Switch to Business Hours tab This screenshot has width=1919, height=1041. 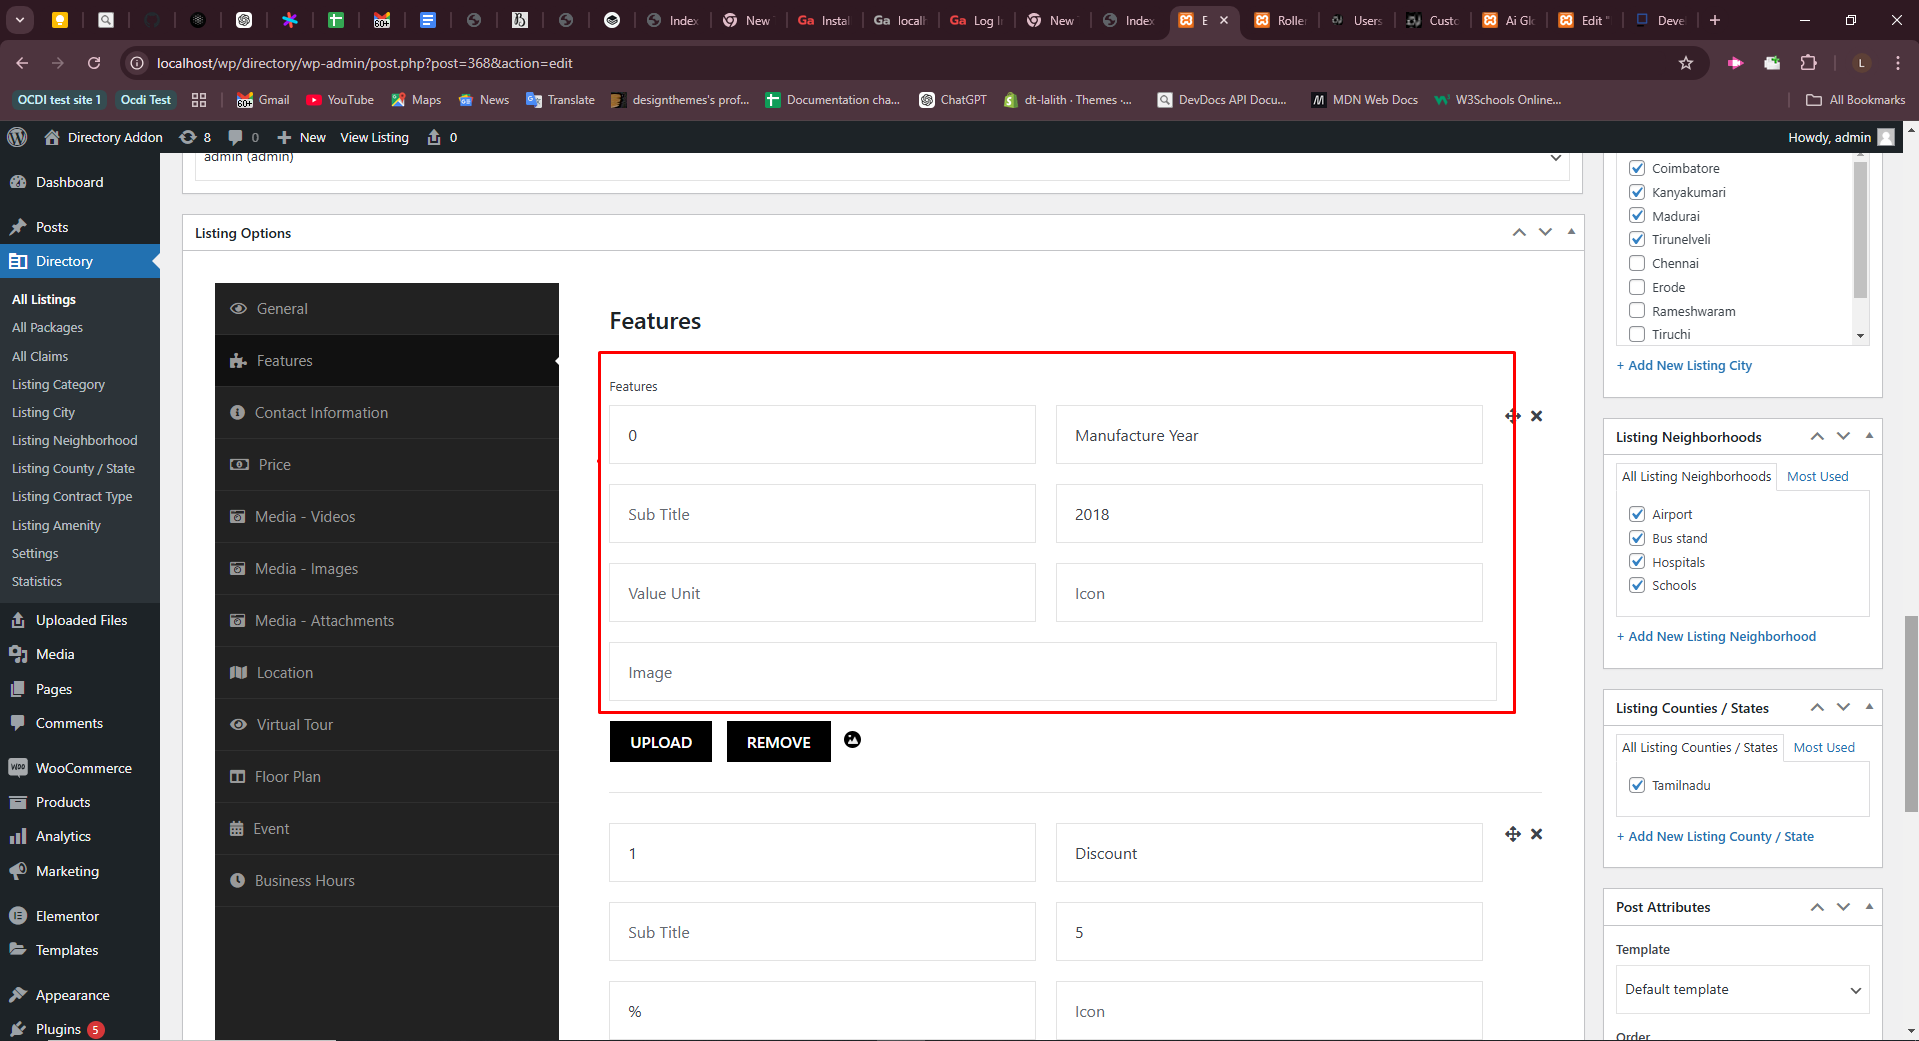(387, 881)
